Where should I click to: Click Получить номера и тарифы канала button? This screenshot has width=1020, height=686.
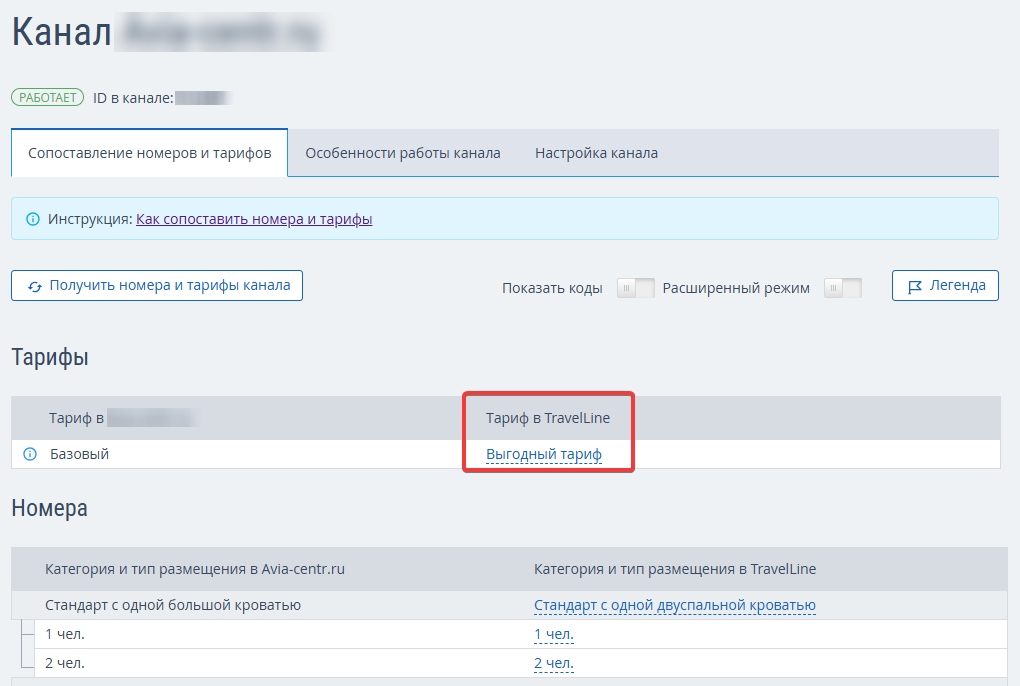(157, 285)
